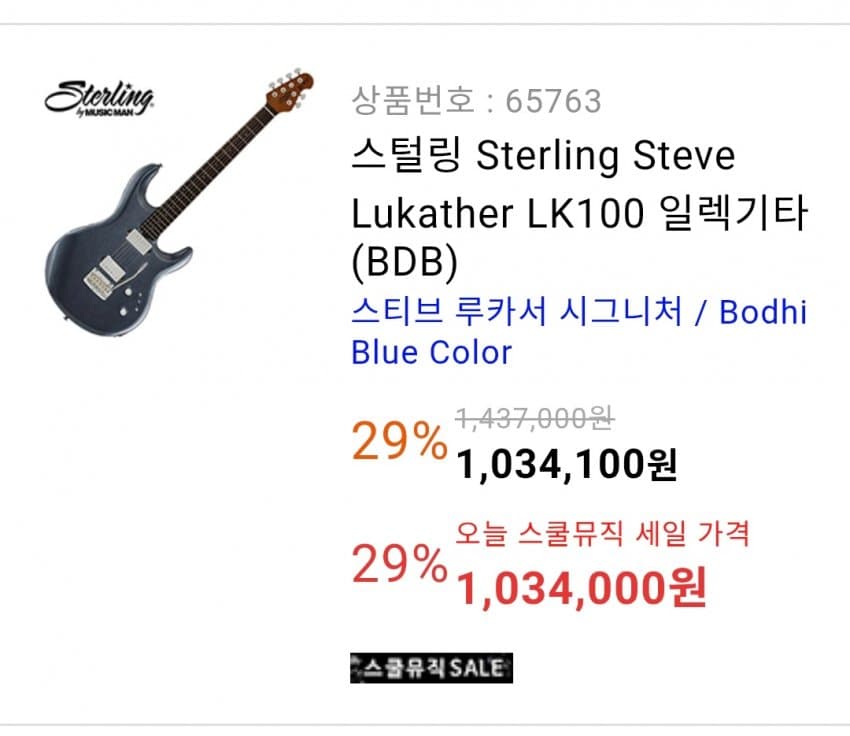Click the Blue Color text link
The width and height of the screenshot is (850, 736).
tap(431, 352)
